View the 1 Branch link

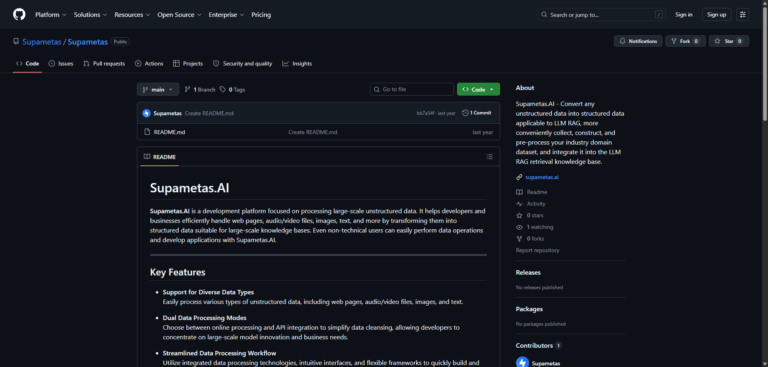coord(200,90)
